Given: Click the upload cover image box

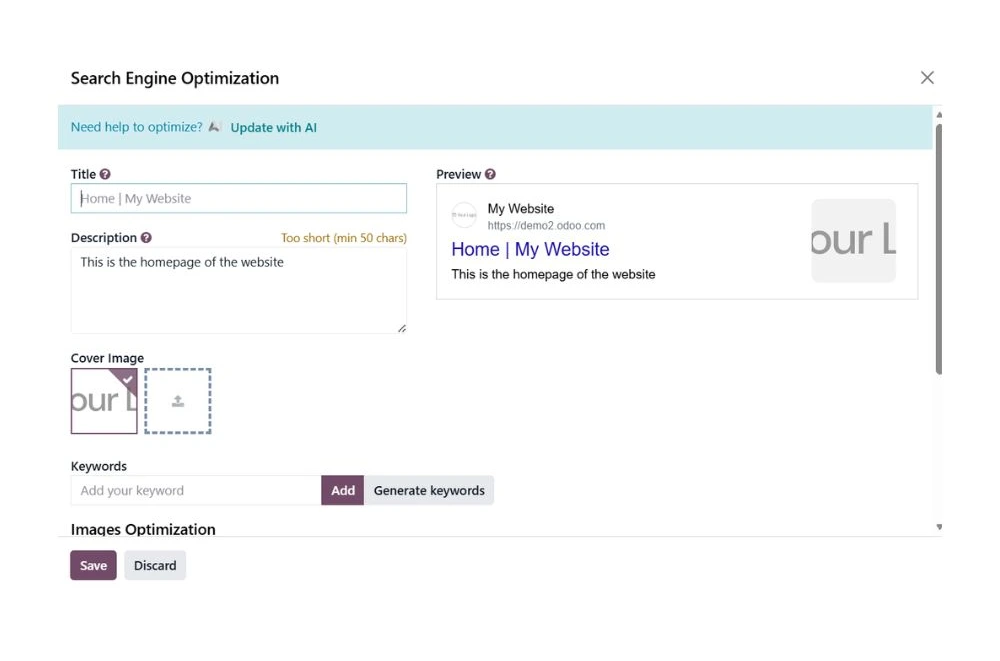Looking at the screenshot, I should [x=178, y=401].
